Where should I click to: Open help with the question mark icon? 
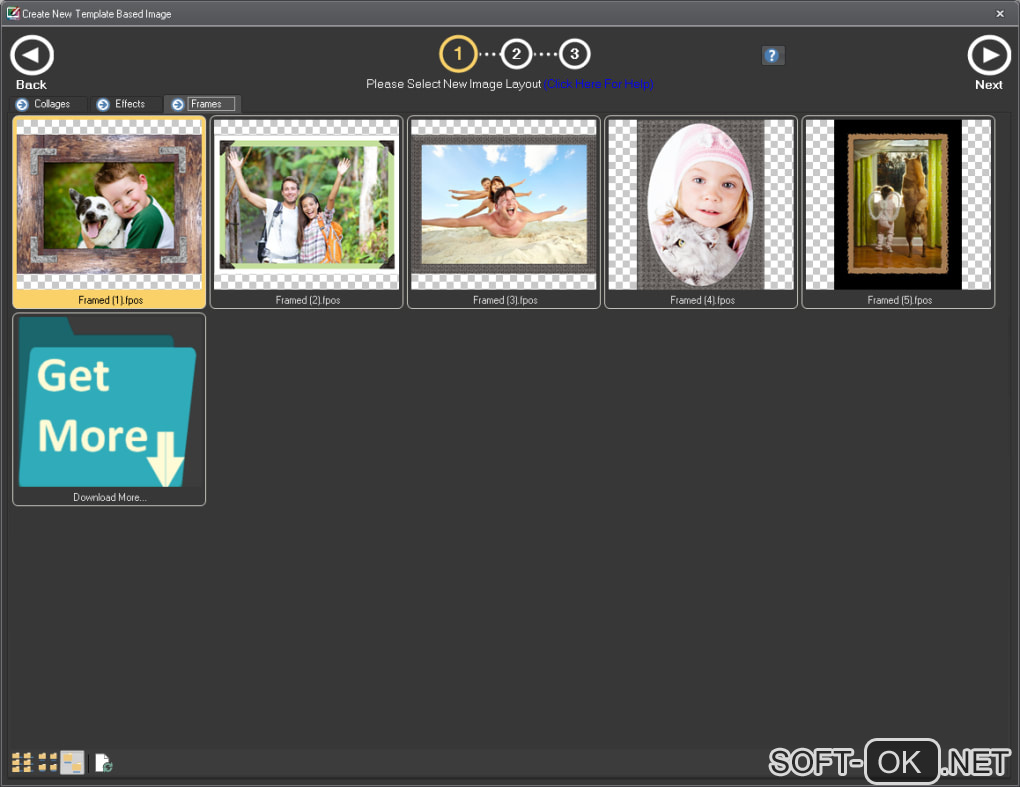[772, 55]
